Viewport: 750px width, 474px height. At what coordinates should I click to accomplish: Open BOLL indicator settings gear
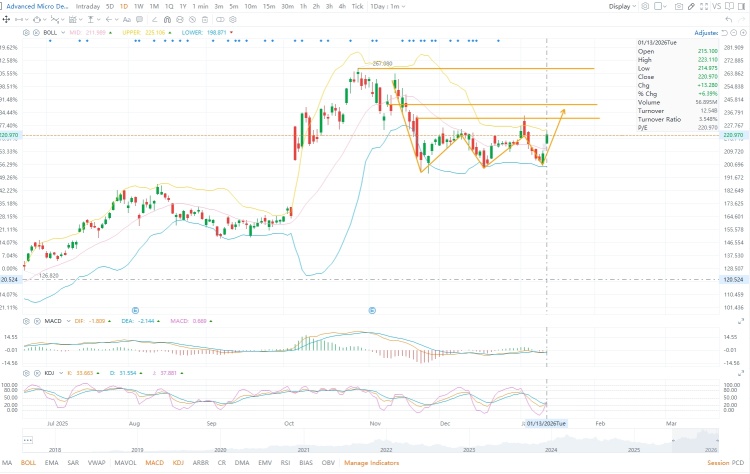coord(26,33)
